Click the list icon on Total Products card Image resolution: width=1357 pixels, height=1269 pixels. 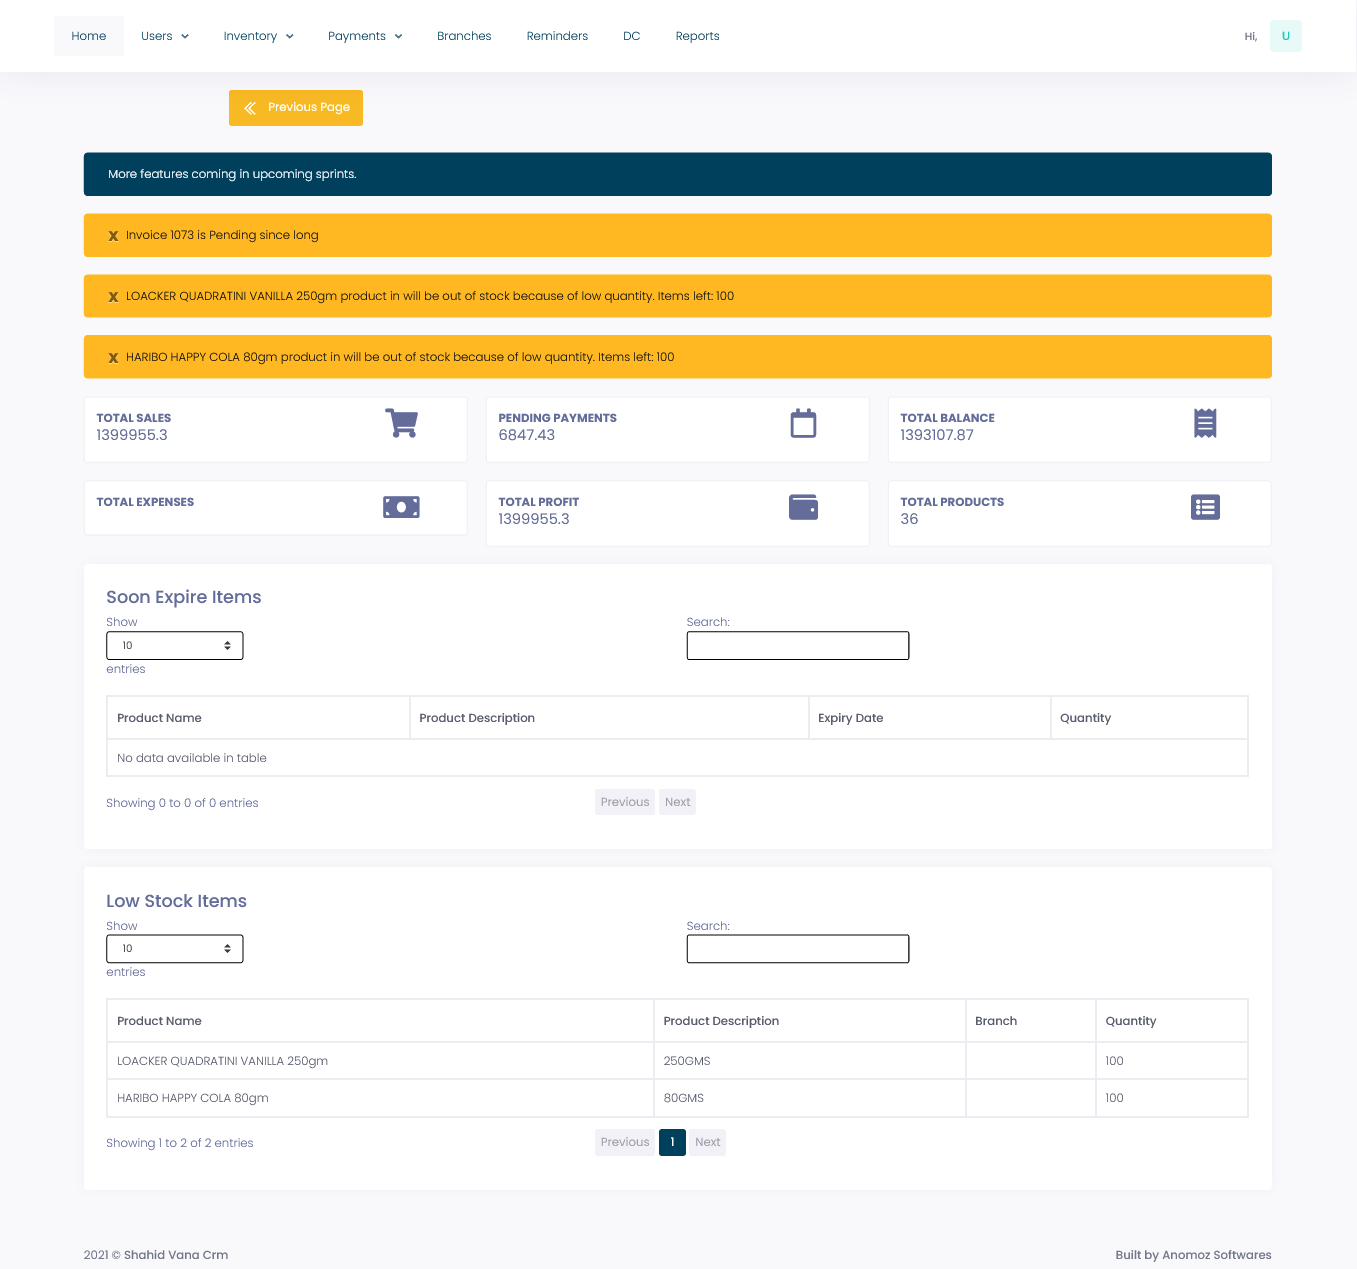pyautogui.click(x=1205, y=507)
